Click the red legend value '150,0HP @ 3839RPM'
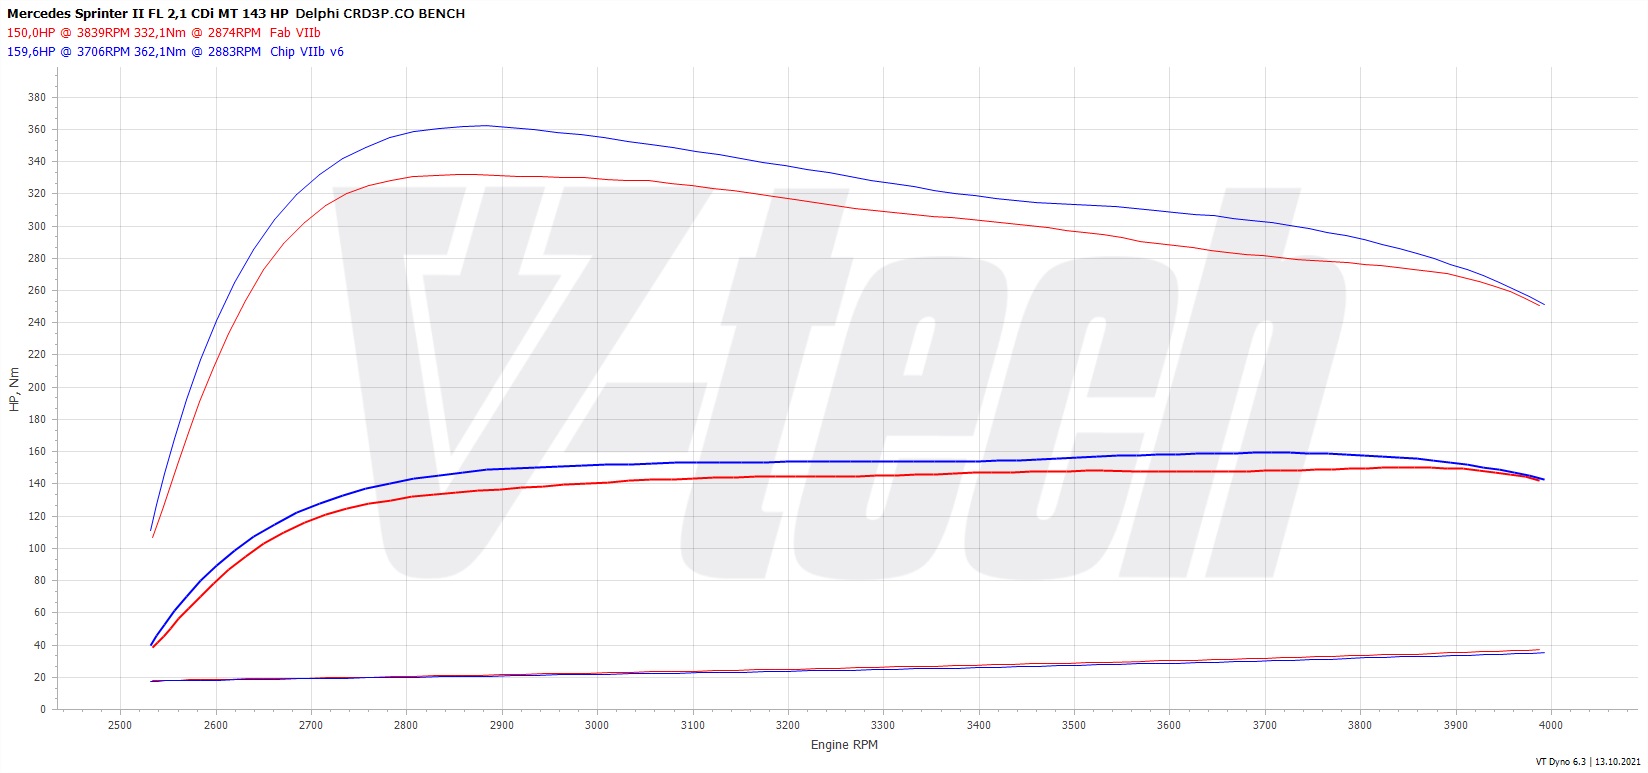Image resolution: width=1648 pixels, height=773 pixels. point(68,33)
